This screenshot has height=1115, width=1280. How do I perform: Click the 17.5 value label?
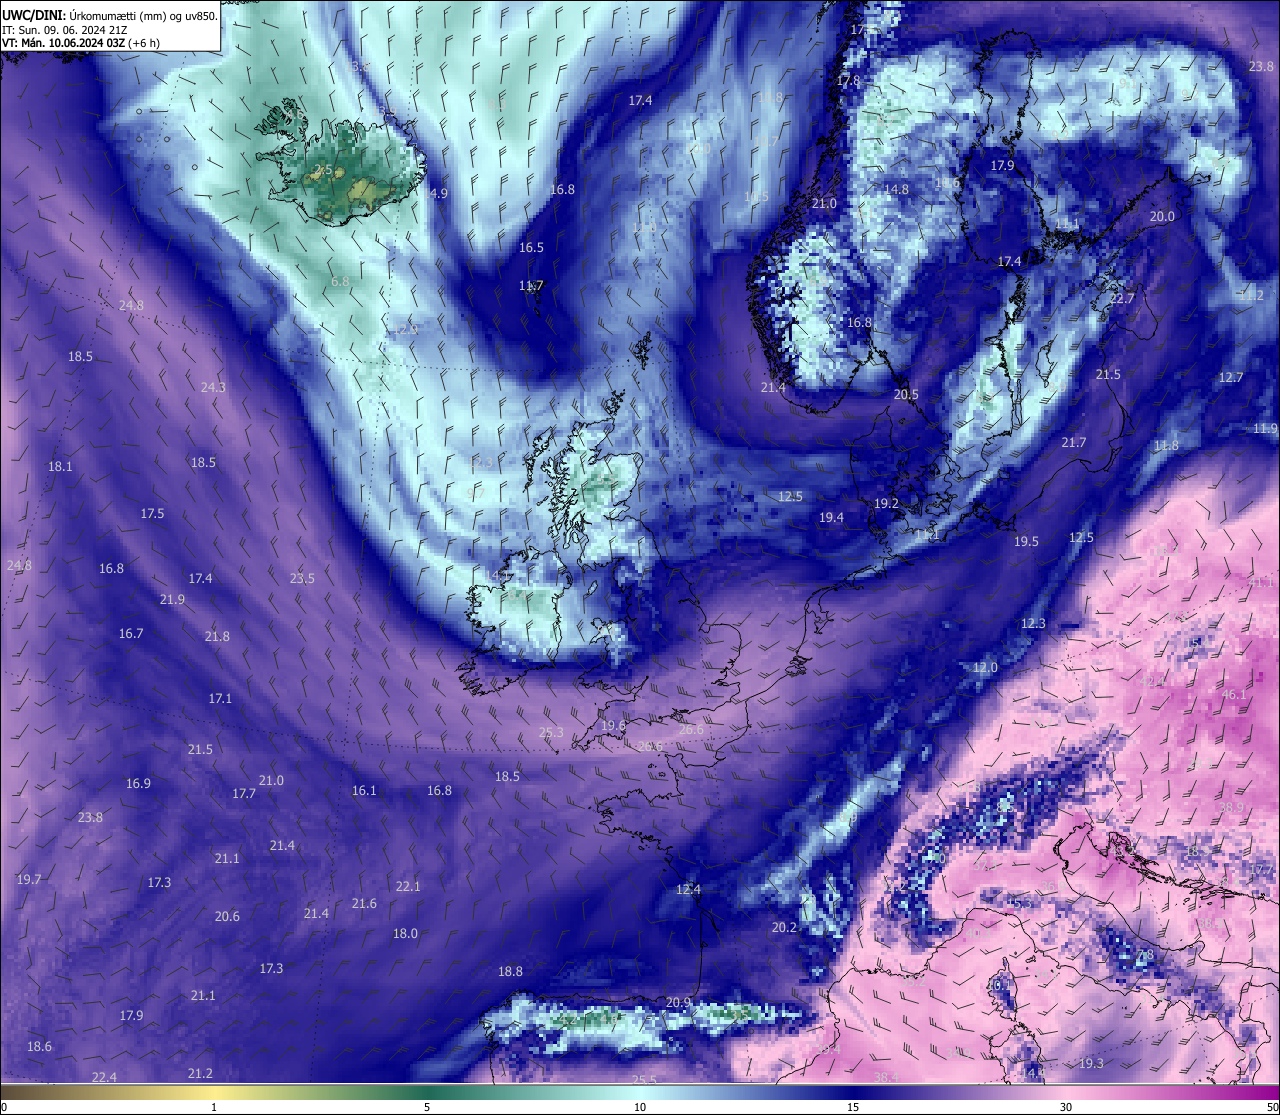[x=152, y=513]
